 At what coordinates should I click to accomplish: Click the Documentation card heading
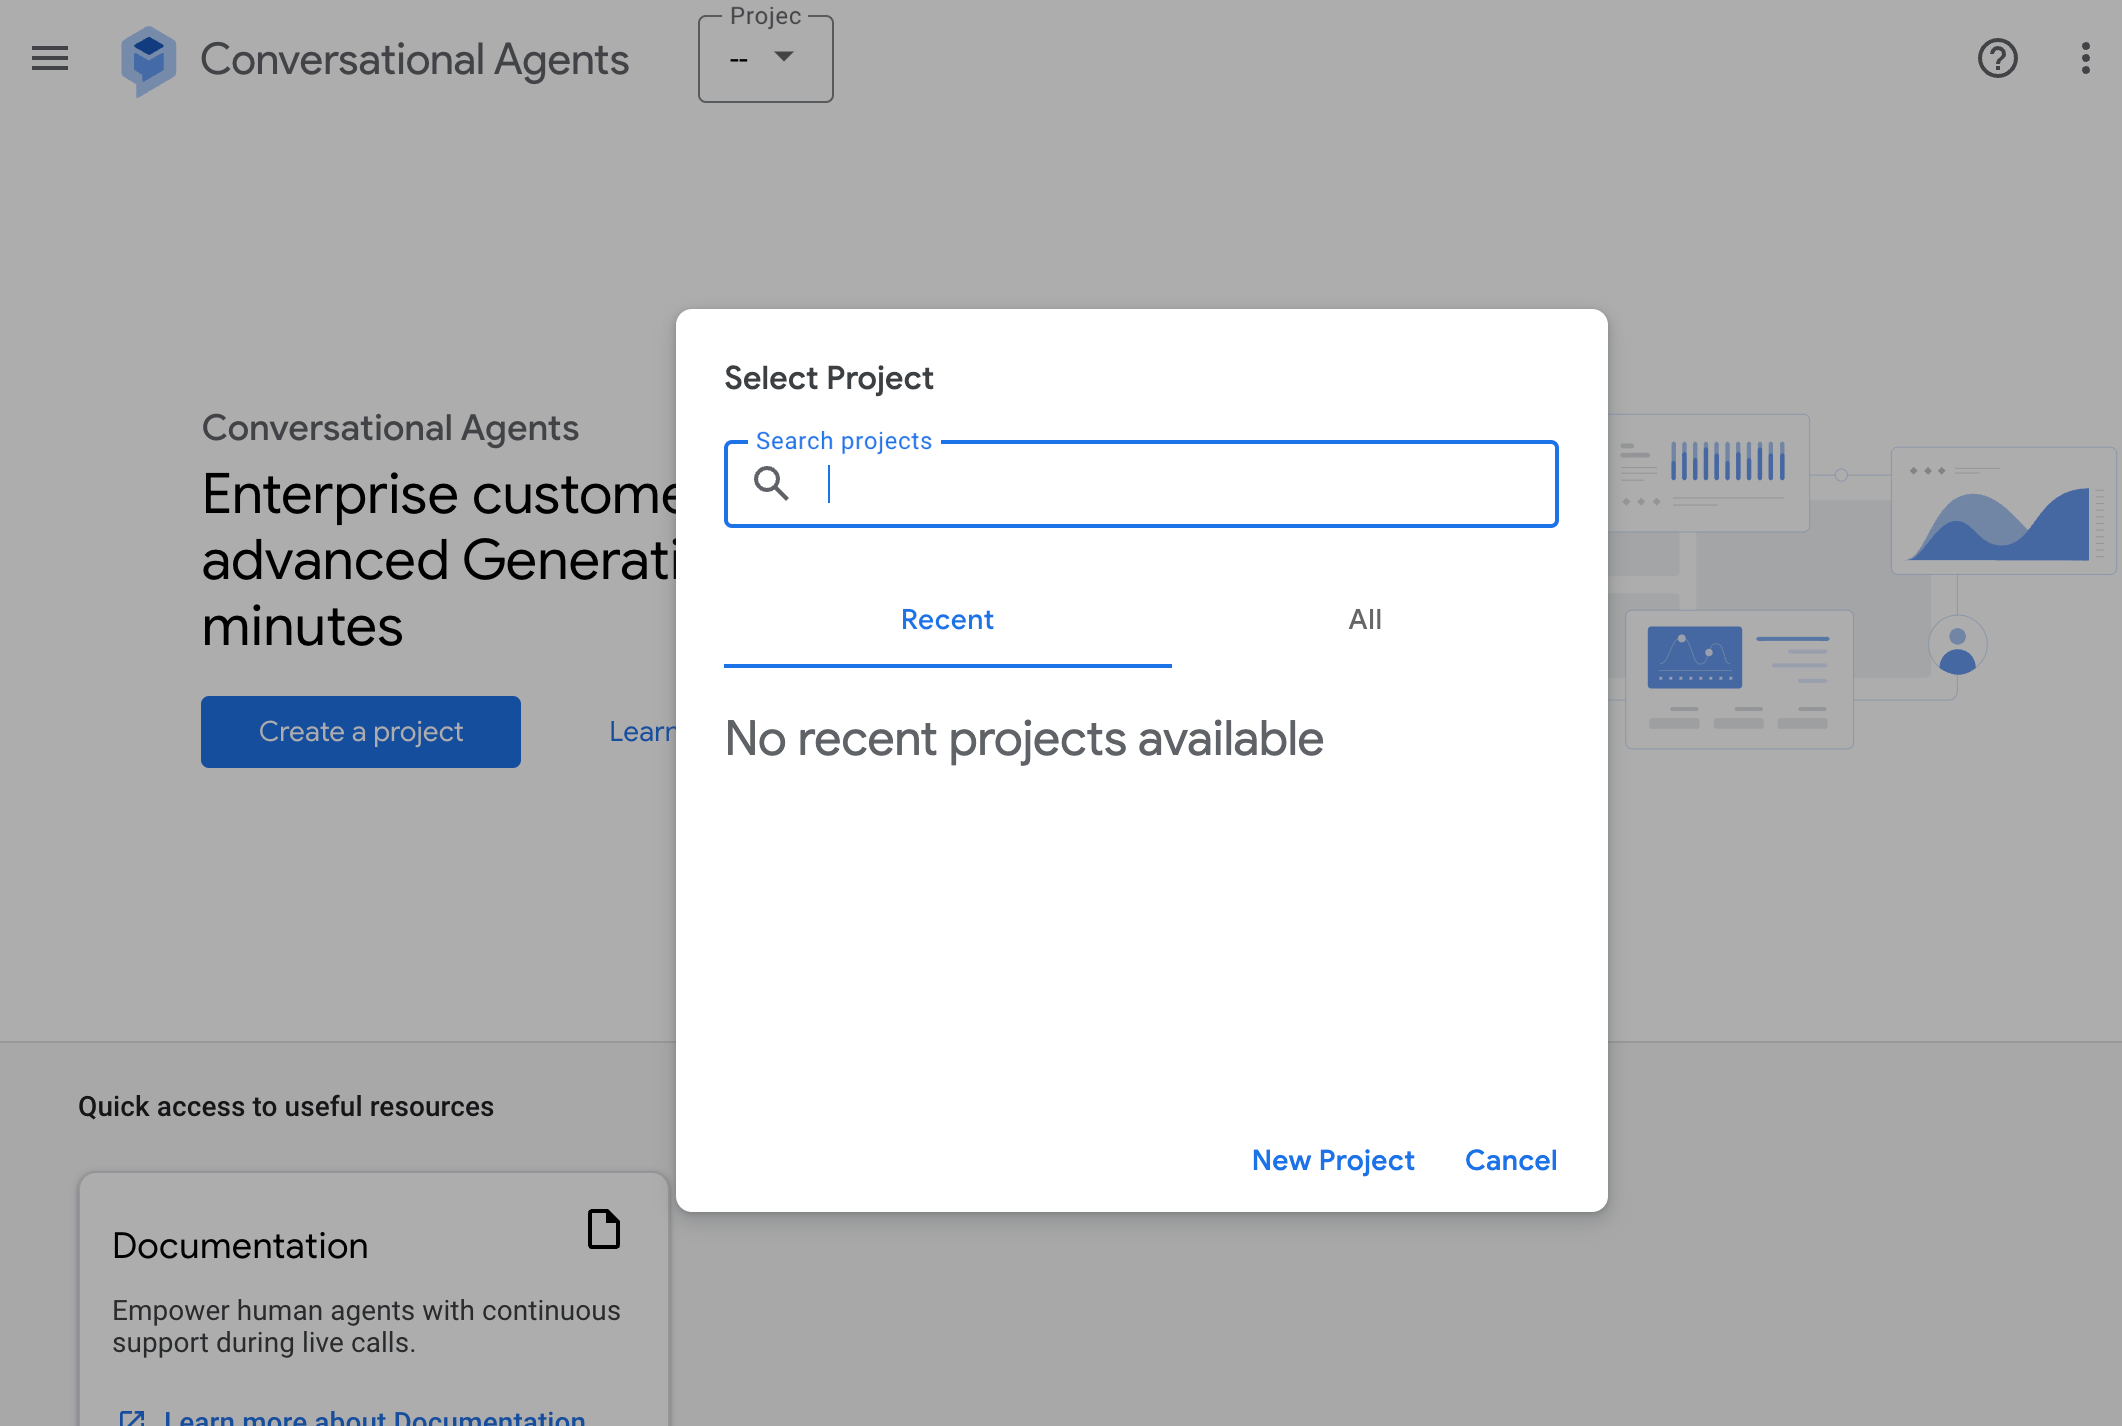click(240, 1246)
